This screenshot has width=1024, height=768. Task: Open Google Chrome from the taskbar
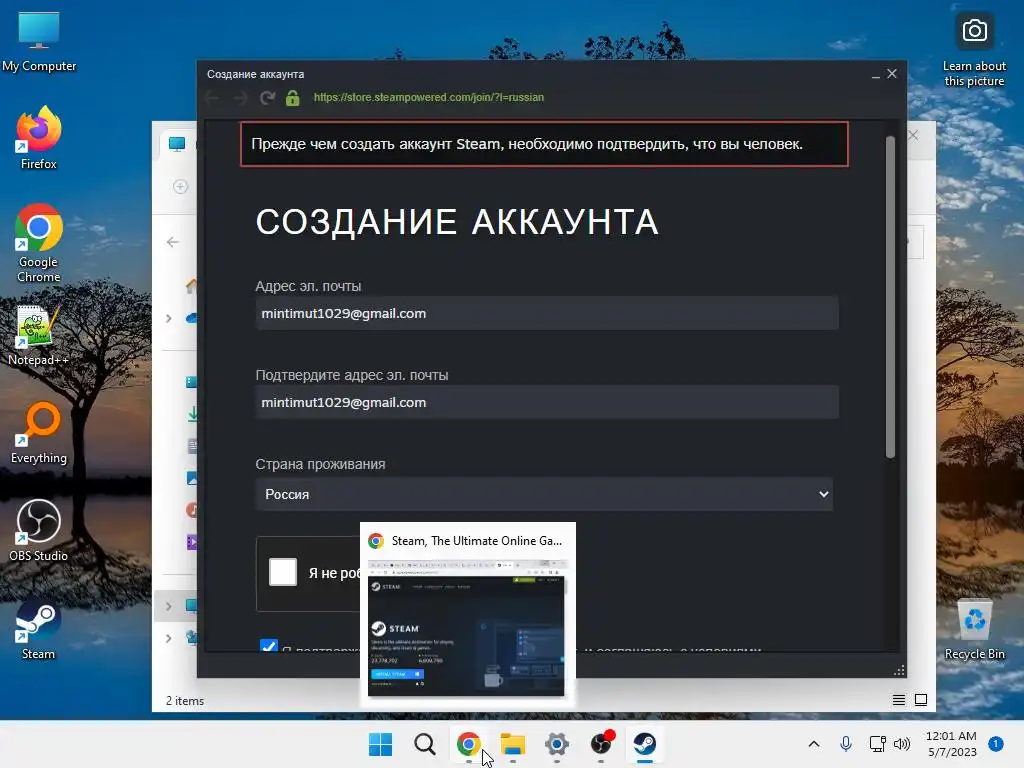pyautogui.click(x=468, y=743)
